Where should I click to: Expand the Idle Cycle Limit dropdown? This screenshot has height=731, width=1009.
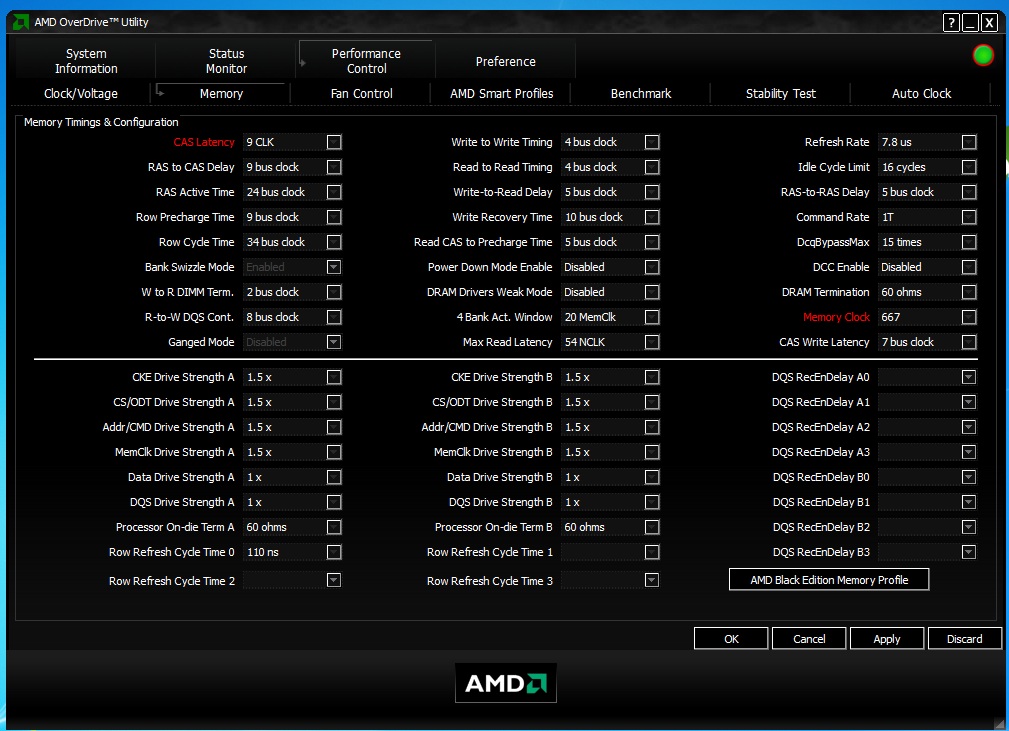pyautogui.click(x=969, y=167)
